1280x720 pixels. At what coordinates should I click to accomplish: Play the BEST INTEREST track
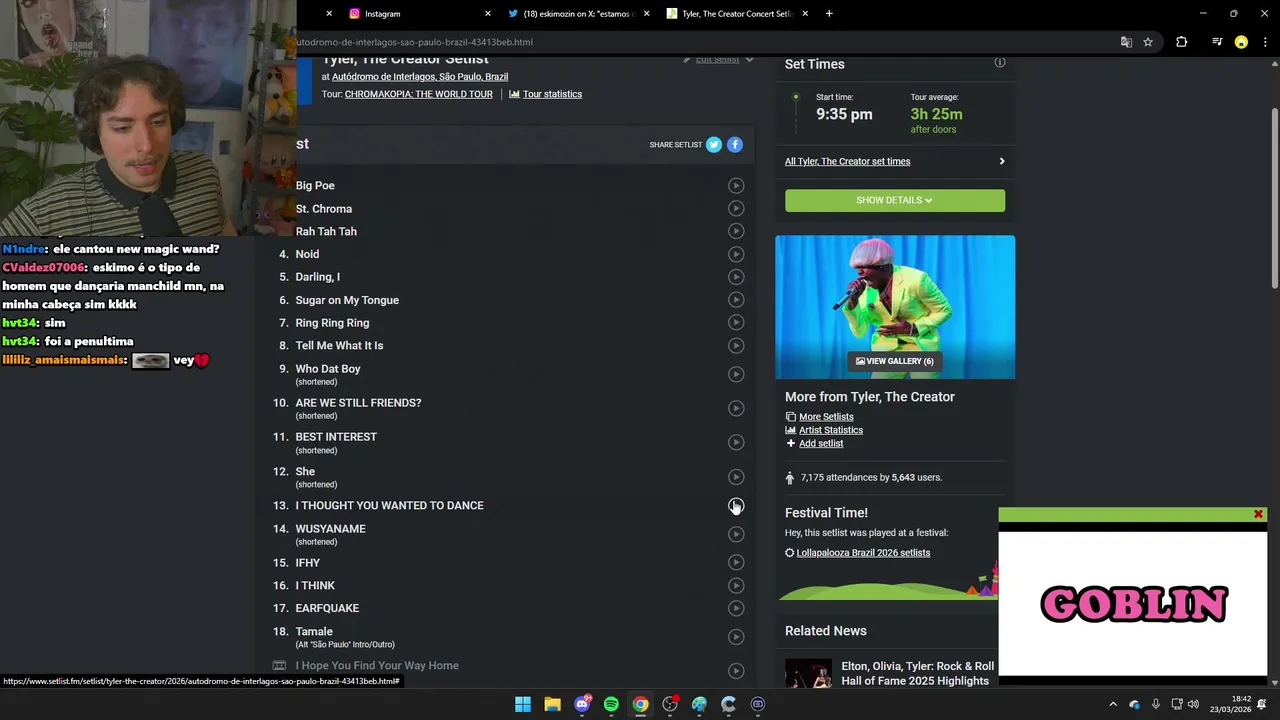(x=736, y=442)
